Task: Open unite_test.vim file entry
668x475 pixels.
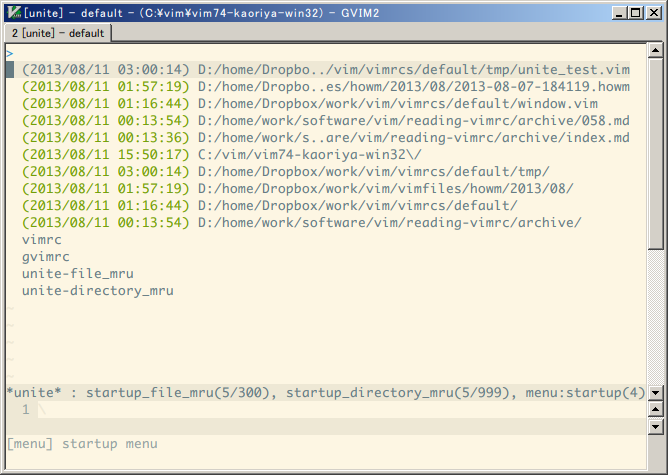Action: [x=326, y=69]
